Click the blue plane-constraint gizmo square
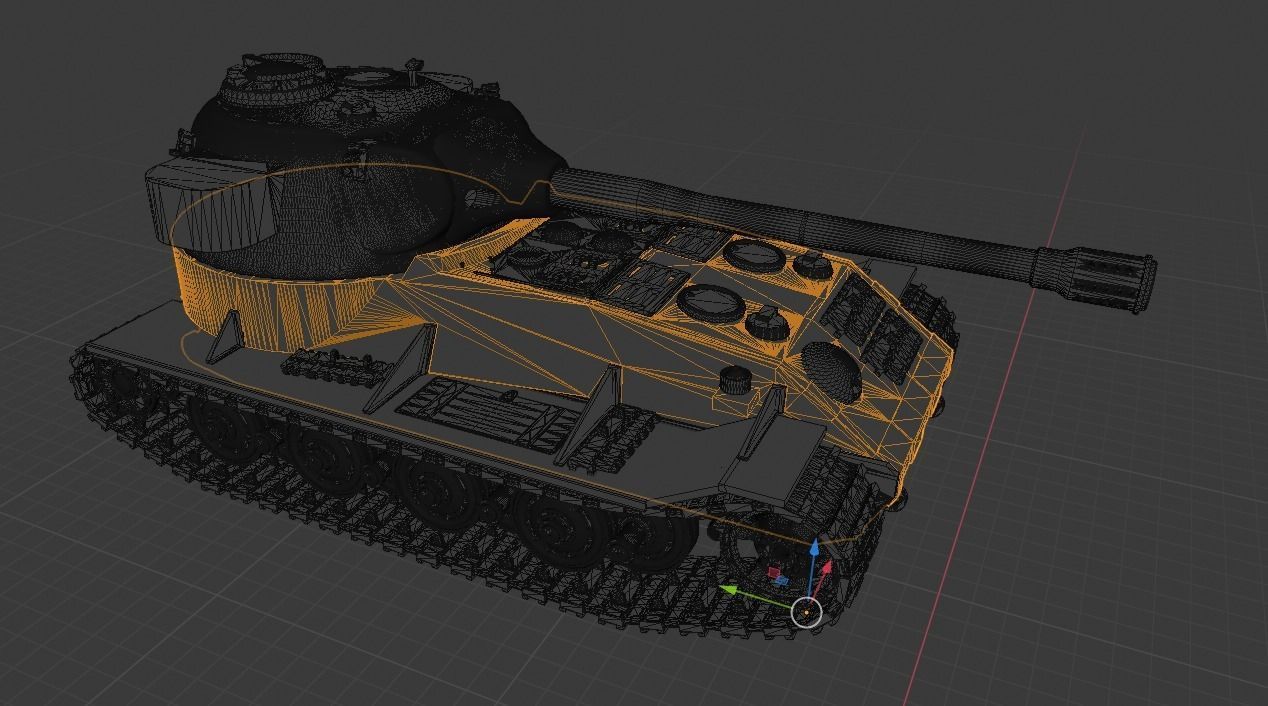 (782, 580)
